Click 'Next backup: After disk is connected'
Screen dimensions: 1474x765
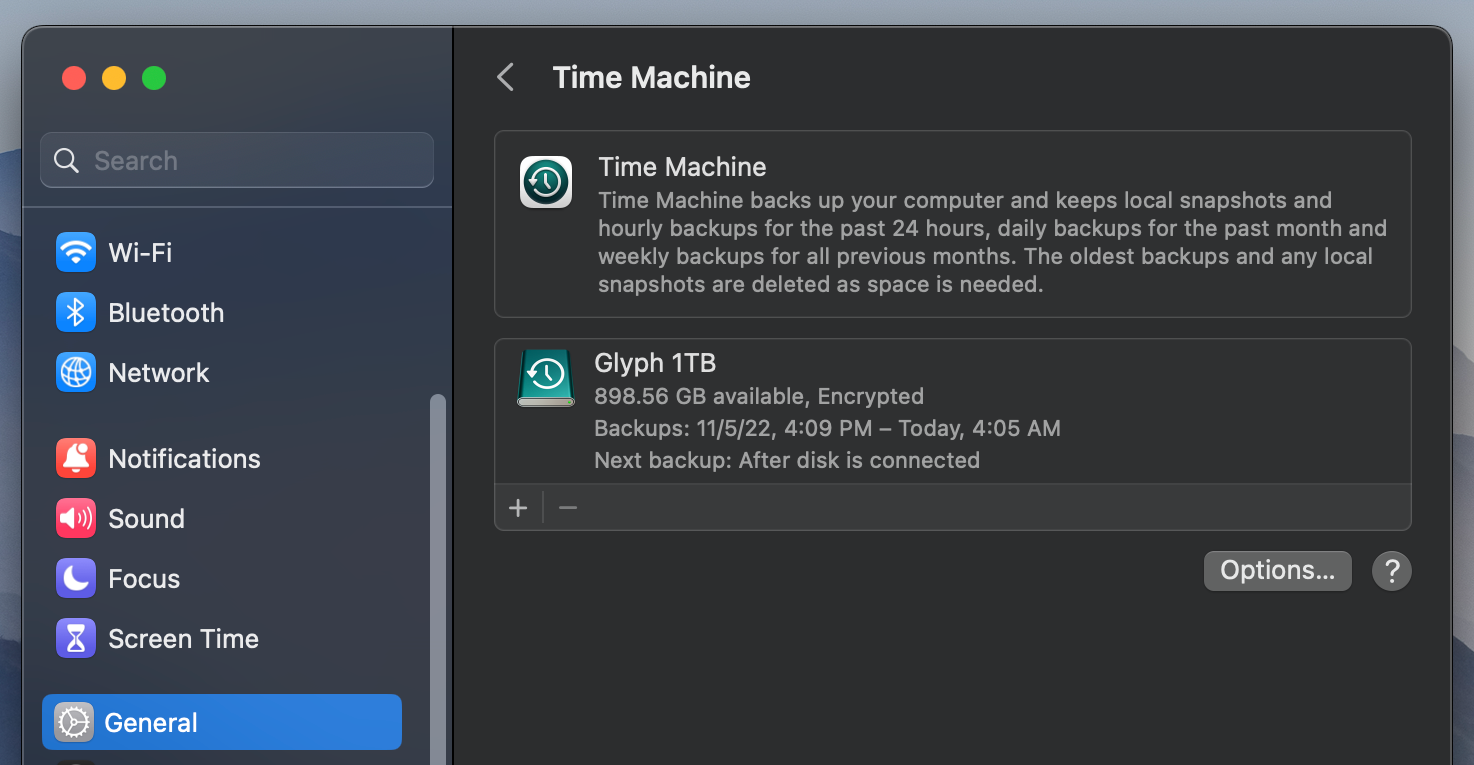pos(787,461)
